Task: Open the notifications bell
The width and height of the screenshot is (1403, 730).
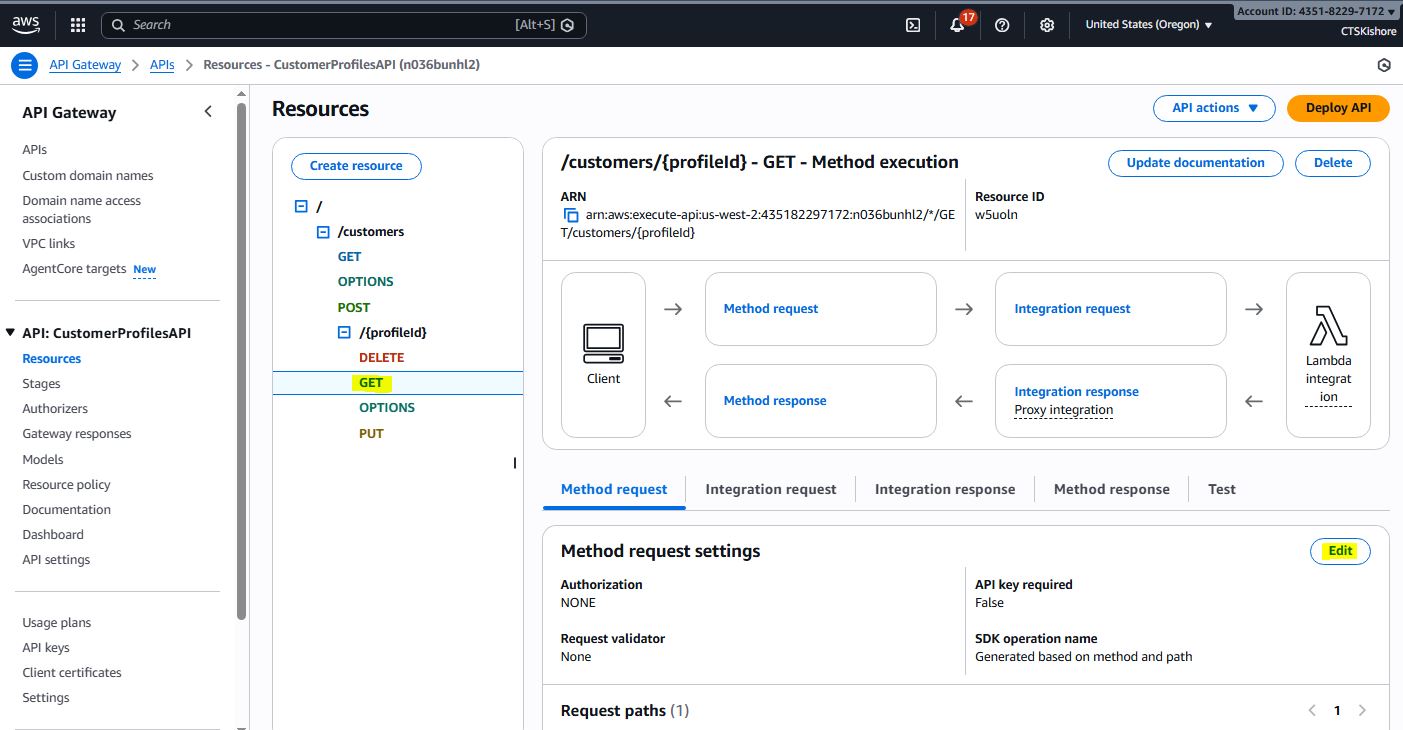Action: (x=957, y=25)
